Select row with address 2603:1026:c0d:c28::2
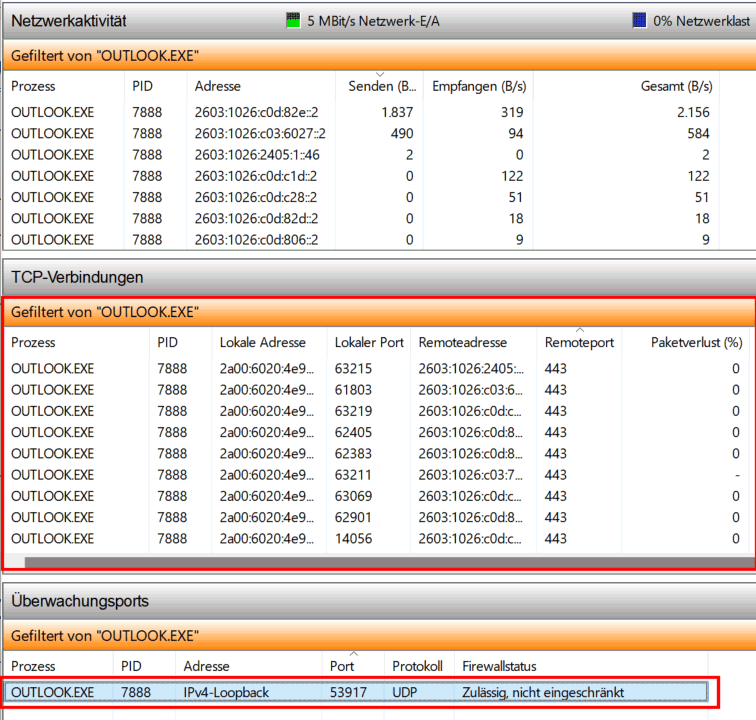The width and height of the screenshot is (756, 720). pyautogui.click(x=361, y=197)
